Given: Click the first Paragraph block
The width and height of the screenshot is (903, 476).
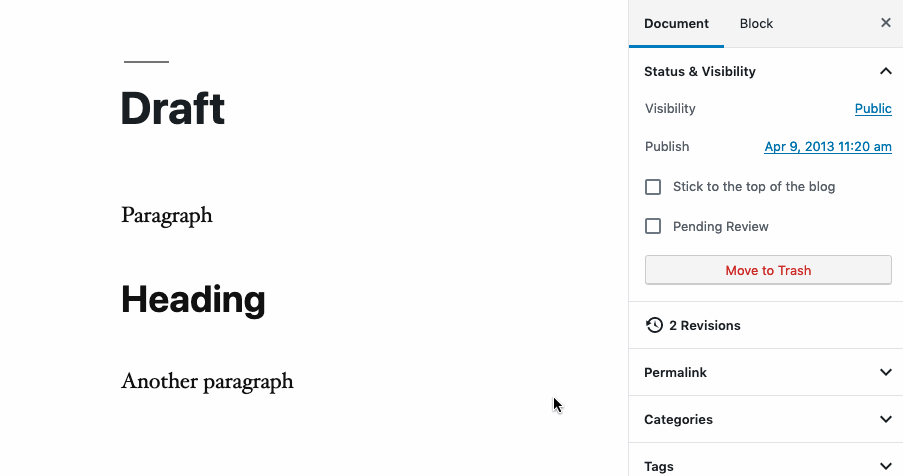Looking at the screenshot, I should [167, 215].
